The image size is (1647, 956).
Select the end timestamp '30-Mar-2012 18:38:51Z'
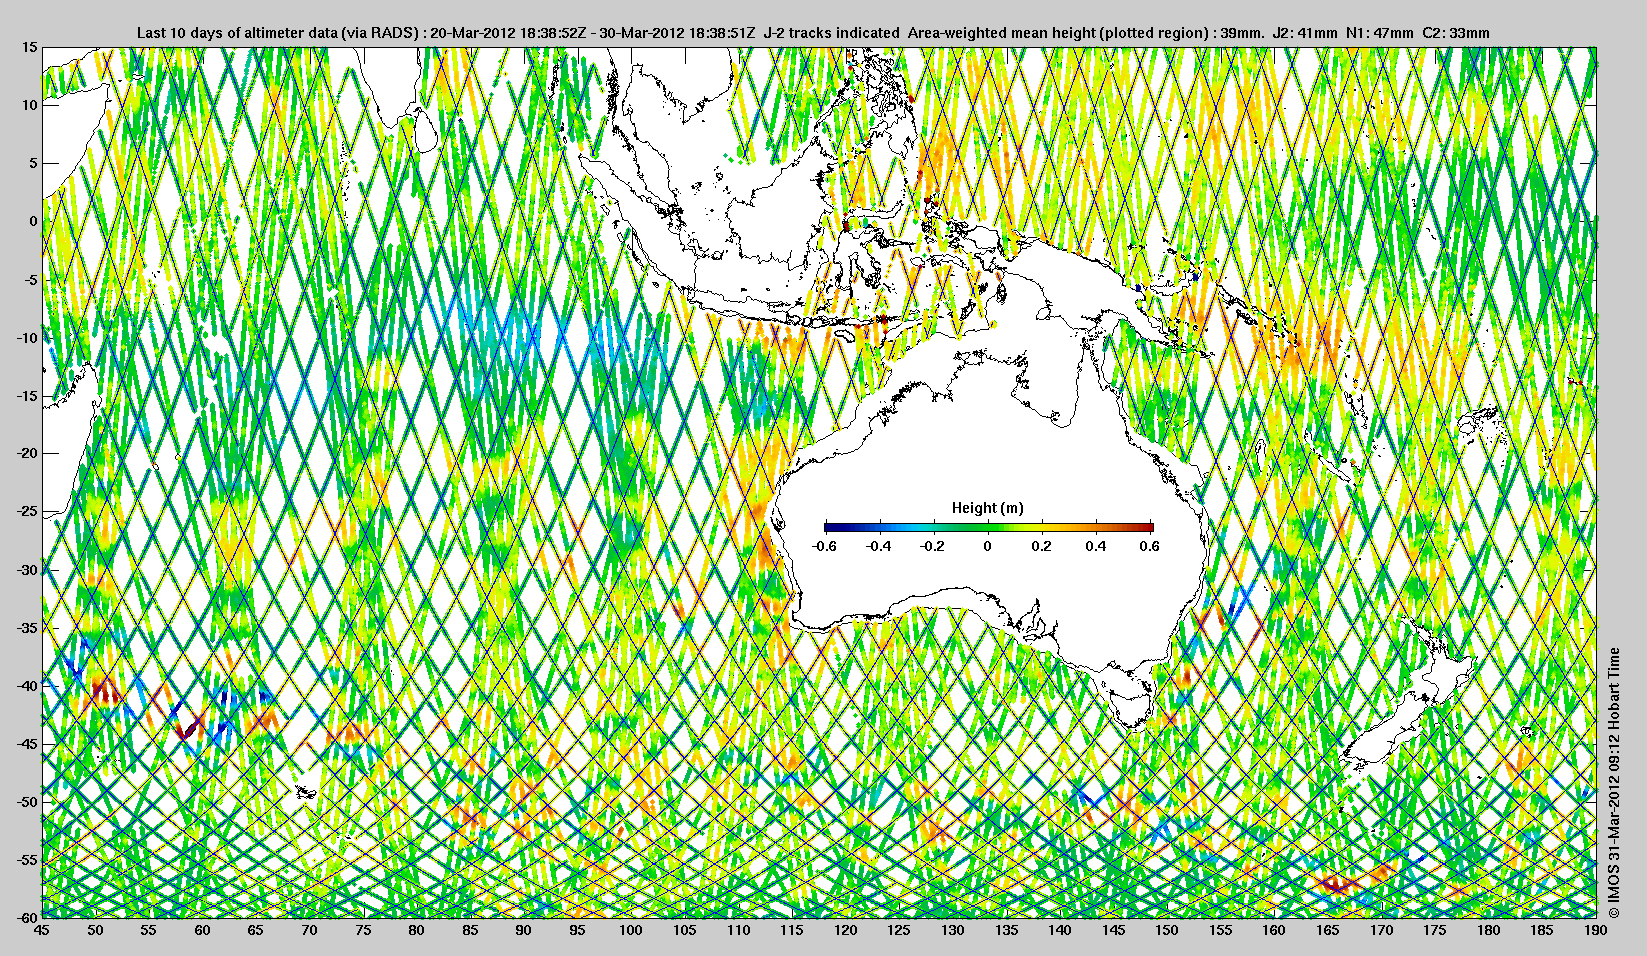coord(677,33)
